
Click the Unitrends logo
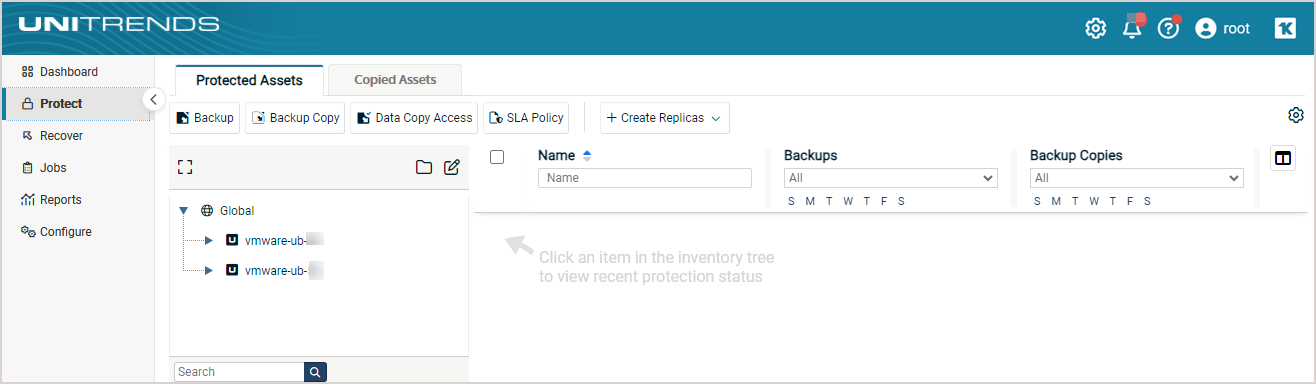coord(119,23)
